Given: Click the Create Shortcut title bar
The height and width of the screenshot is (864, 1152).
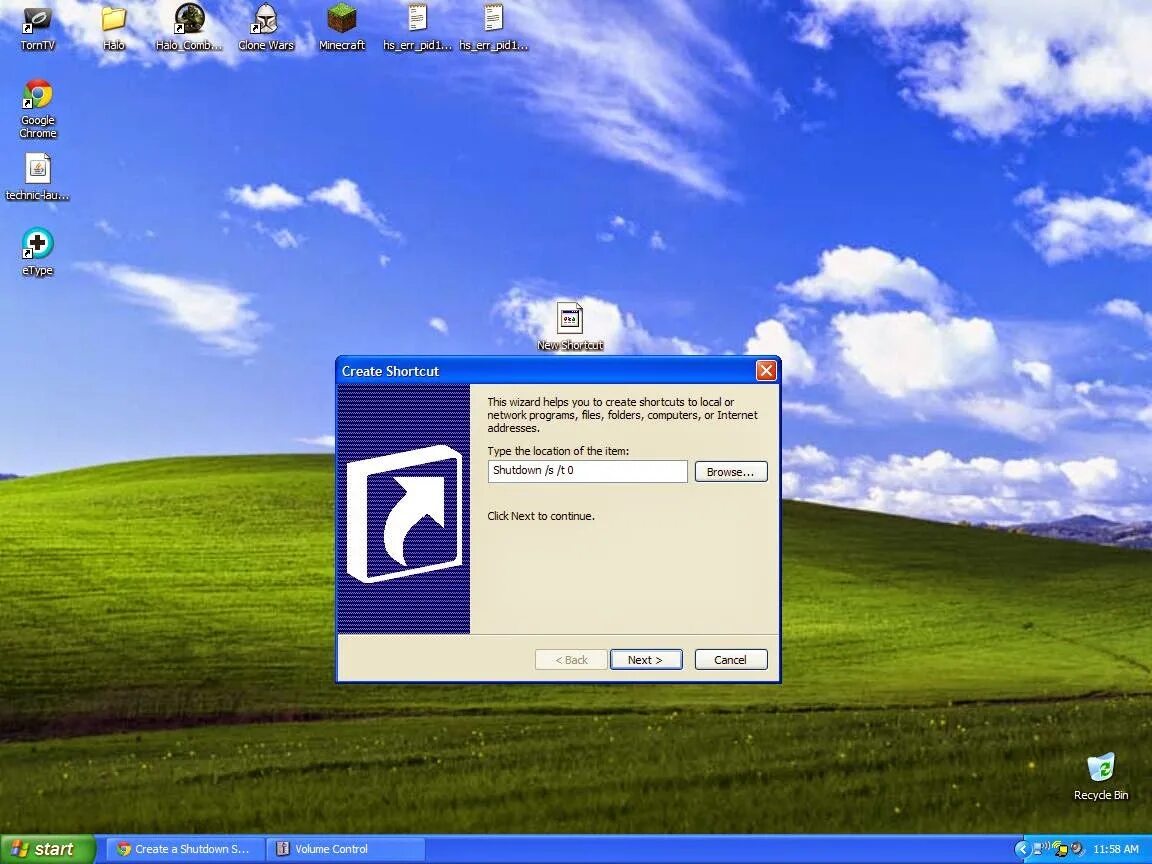Looking at the screenshot, I should pyautogui.click(x=544, y=371).
